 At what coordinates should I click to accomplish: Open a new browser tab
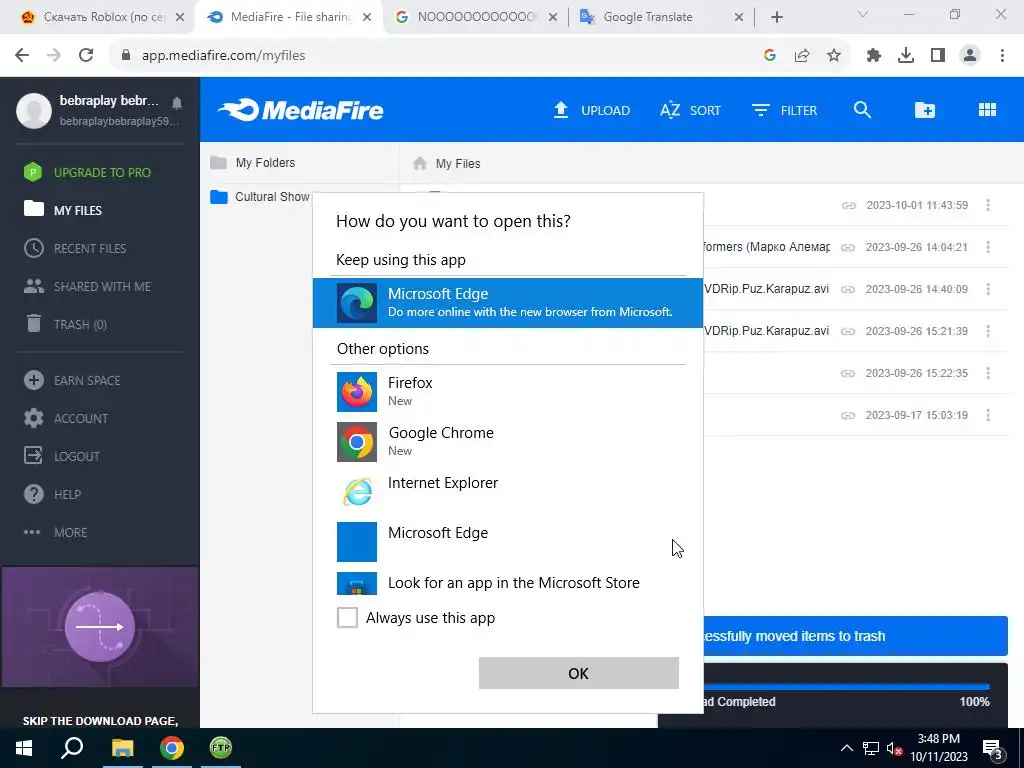(x=776, y=17)
